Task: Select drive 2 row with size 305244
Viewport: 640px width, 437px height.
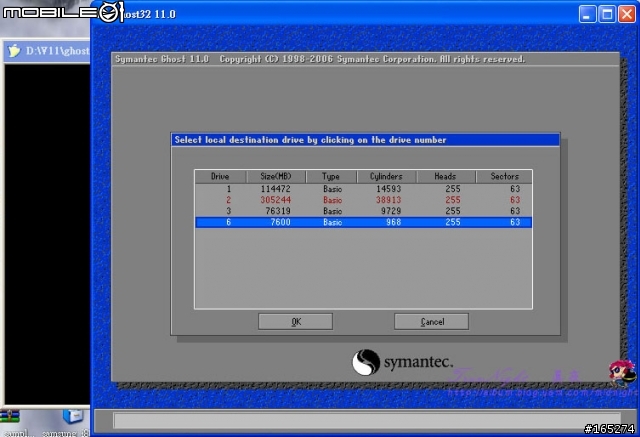Action: coord(363,200)
